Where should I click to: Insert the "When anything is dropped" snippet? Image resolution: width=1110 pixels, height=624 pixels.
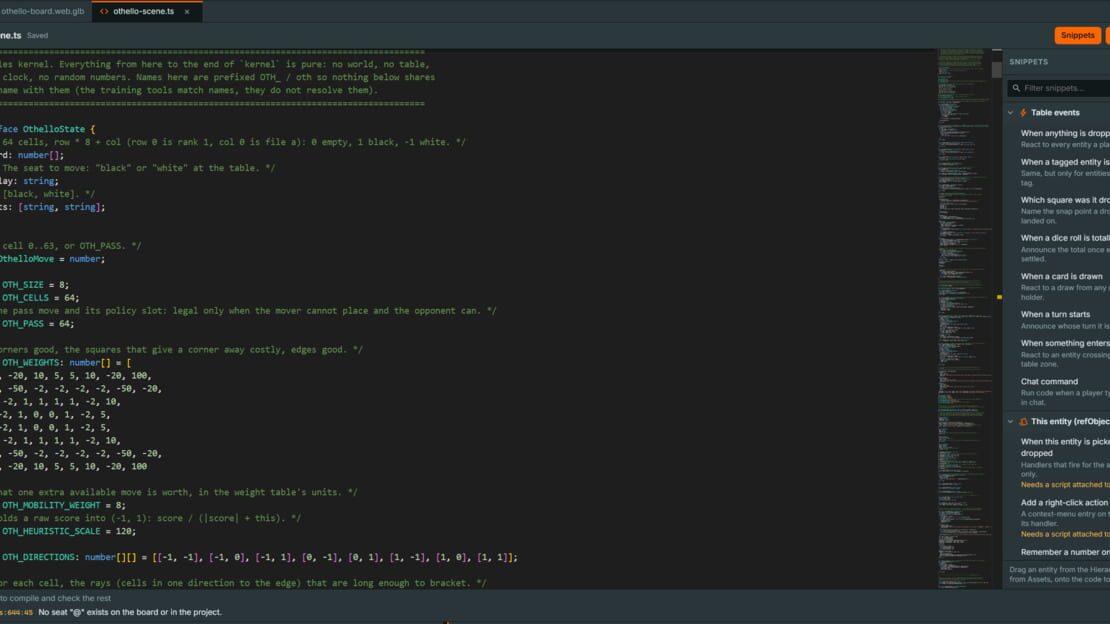click(1065, 138)
